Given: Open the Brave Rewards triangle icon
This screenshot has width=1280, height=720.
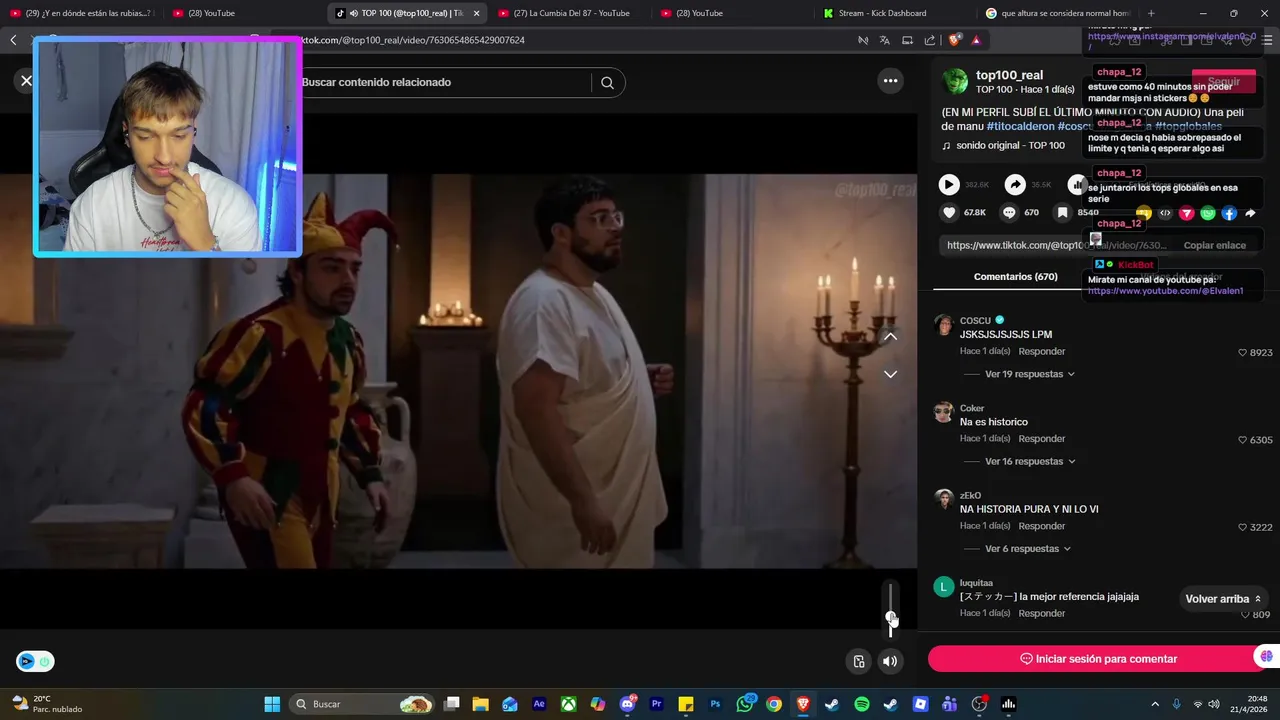Looking at the screenshot, I should [x=976, y=40].
